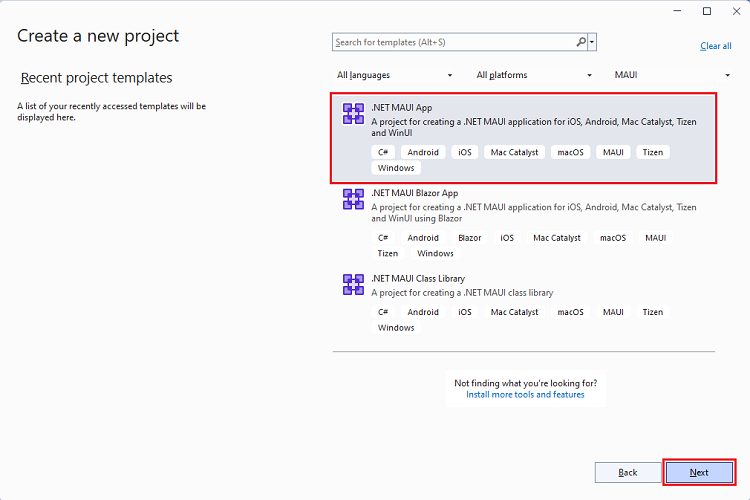This screenshot has height=500, width=750.
Task: Select the .NET MAUI Class Library title
Action: (x=418, y=278)
